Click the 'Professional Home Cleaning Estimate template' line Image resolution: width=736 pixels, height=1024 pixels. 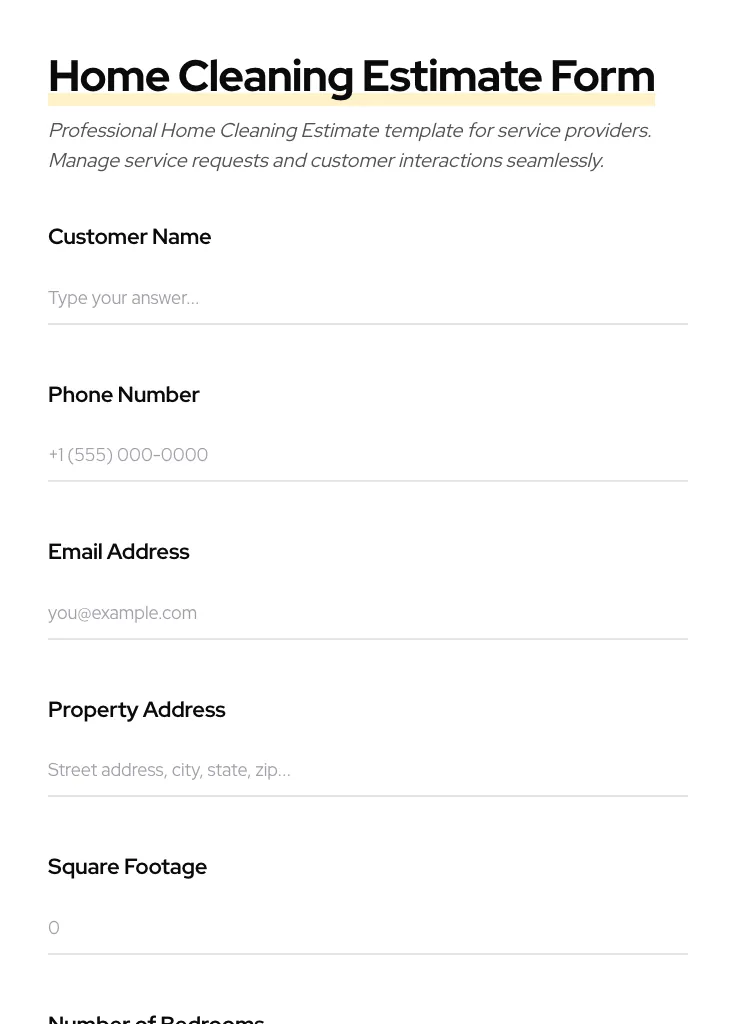coord(349,131)
